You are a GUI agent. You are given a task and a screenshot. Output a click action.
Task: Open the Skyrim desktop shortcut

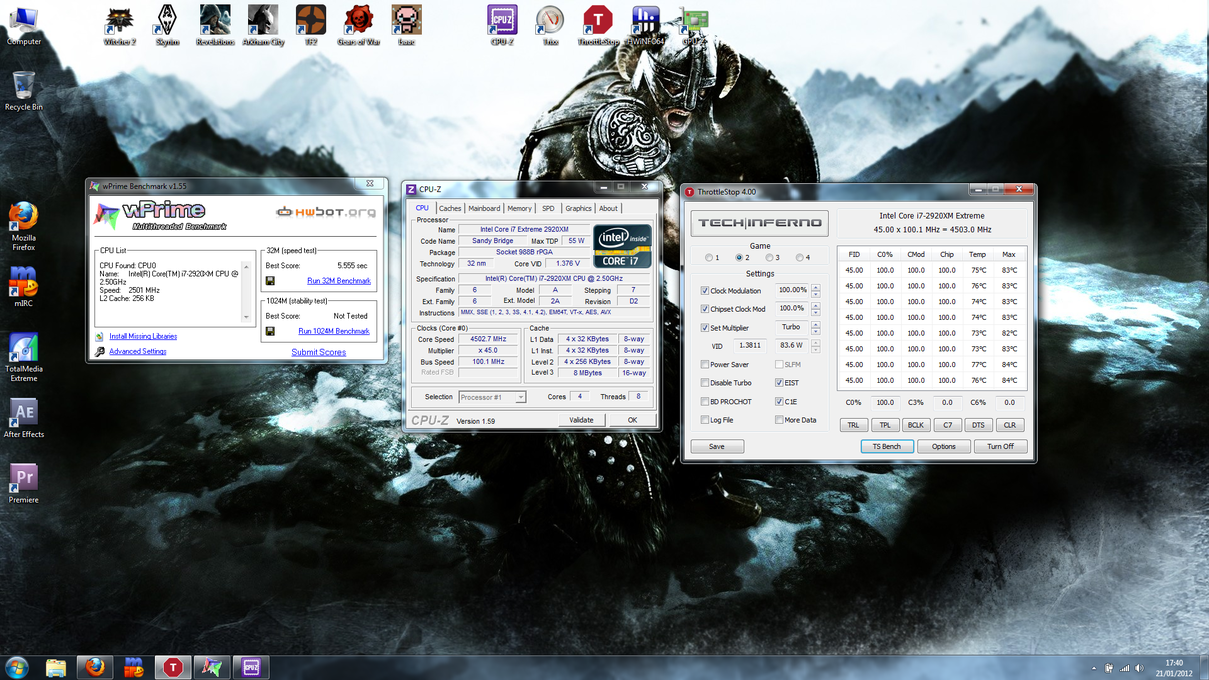click(167, 22)
